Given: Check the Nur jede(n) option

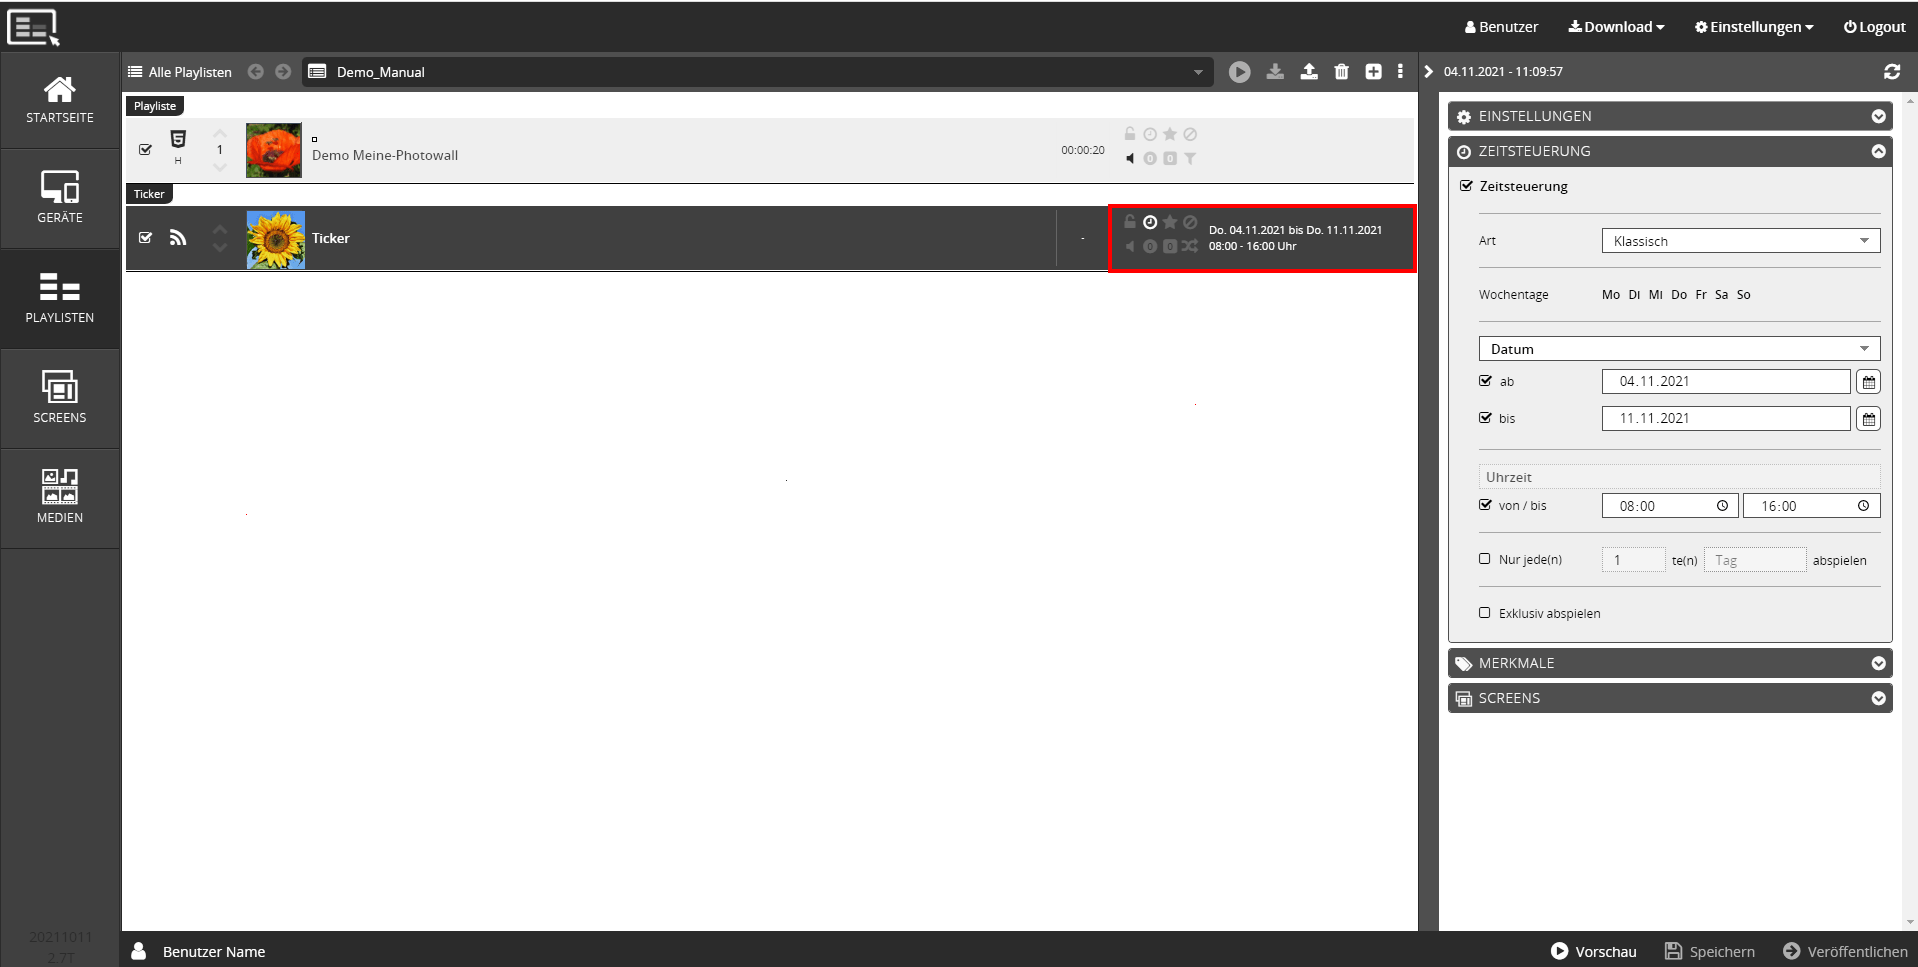Looking at the screenshot, I should pyautogui.click(x=1485, y=560).
